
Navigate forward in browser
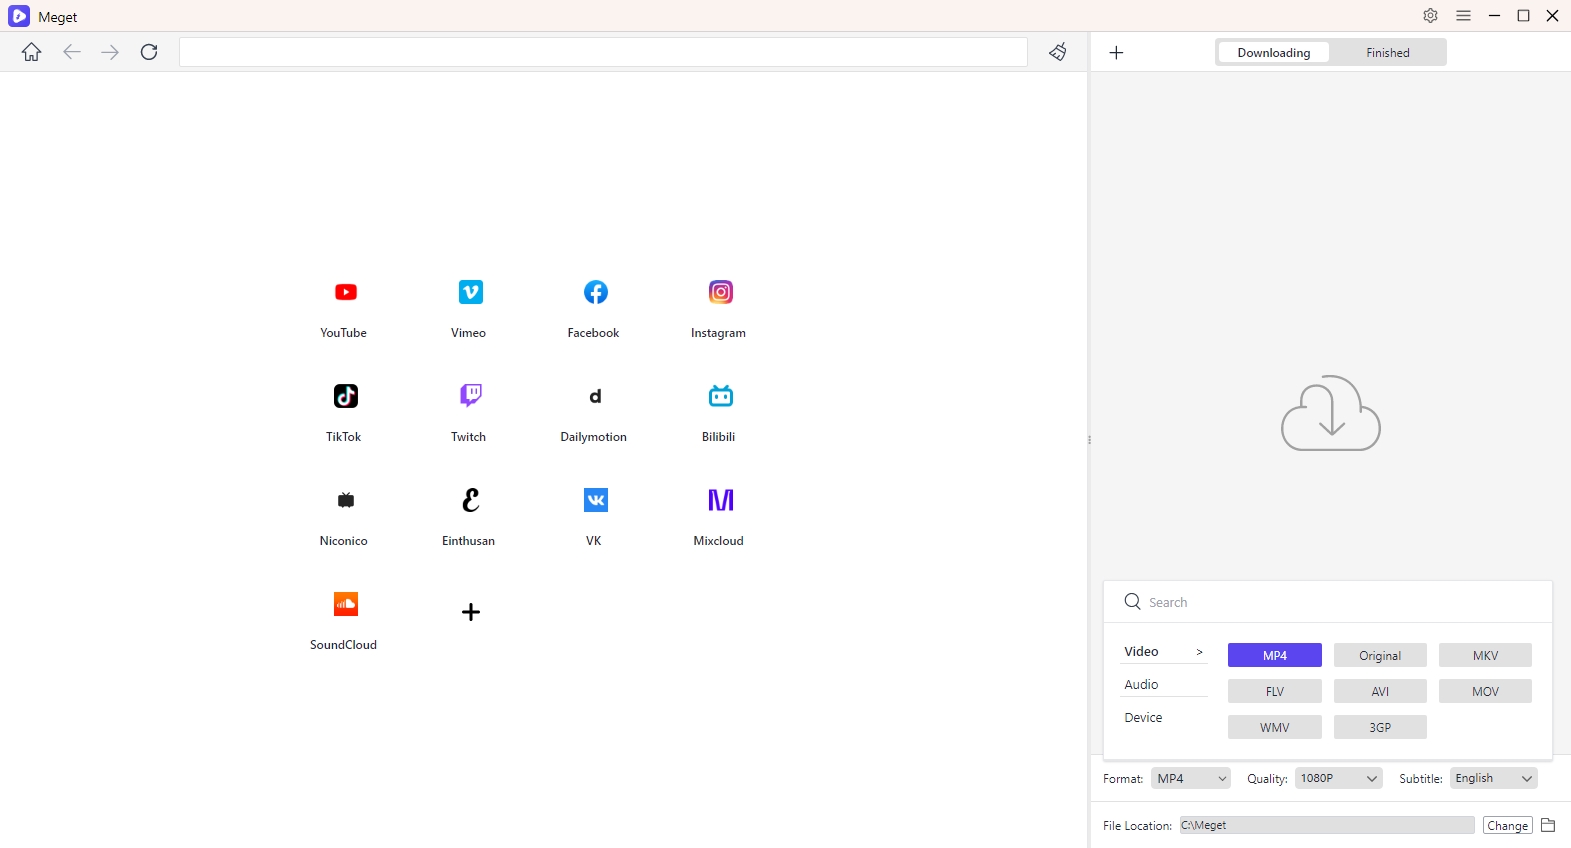pyautogui.click(x=110, y=52)
